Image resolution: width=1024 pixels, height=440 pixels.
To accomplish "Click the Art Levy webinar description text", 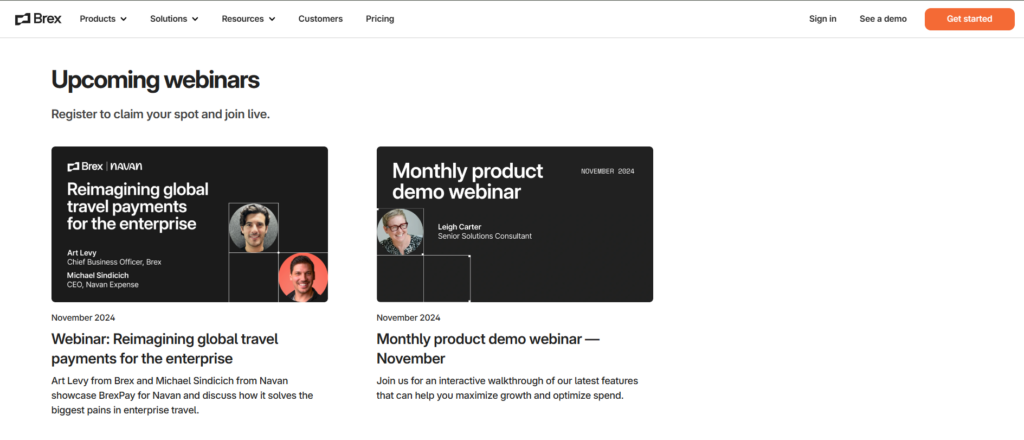I will tap(182, 395).
